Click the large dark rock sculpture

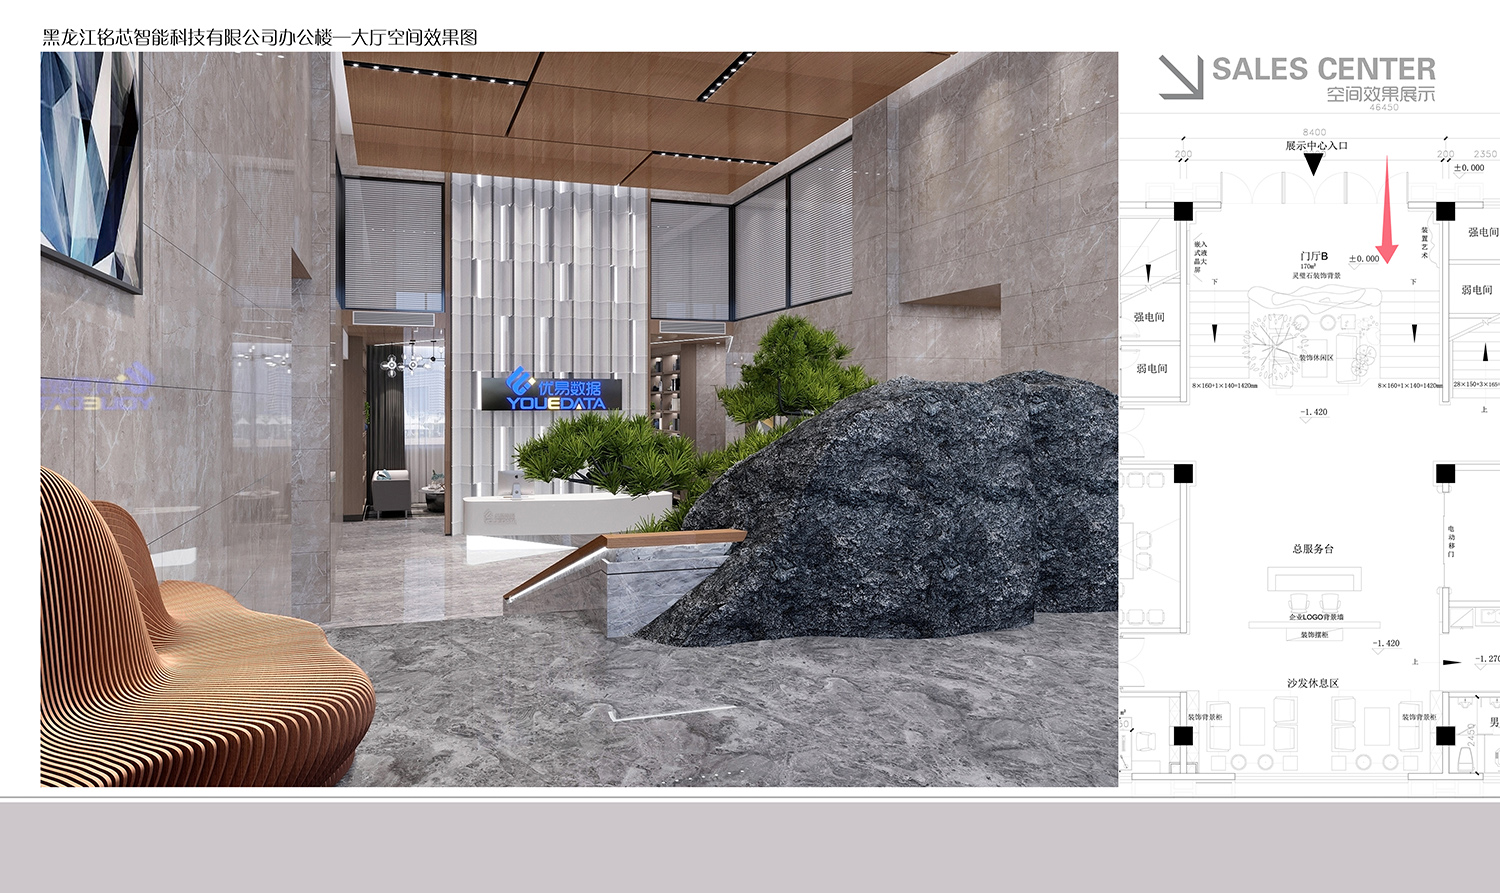(900, 510)
